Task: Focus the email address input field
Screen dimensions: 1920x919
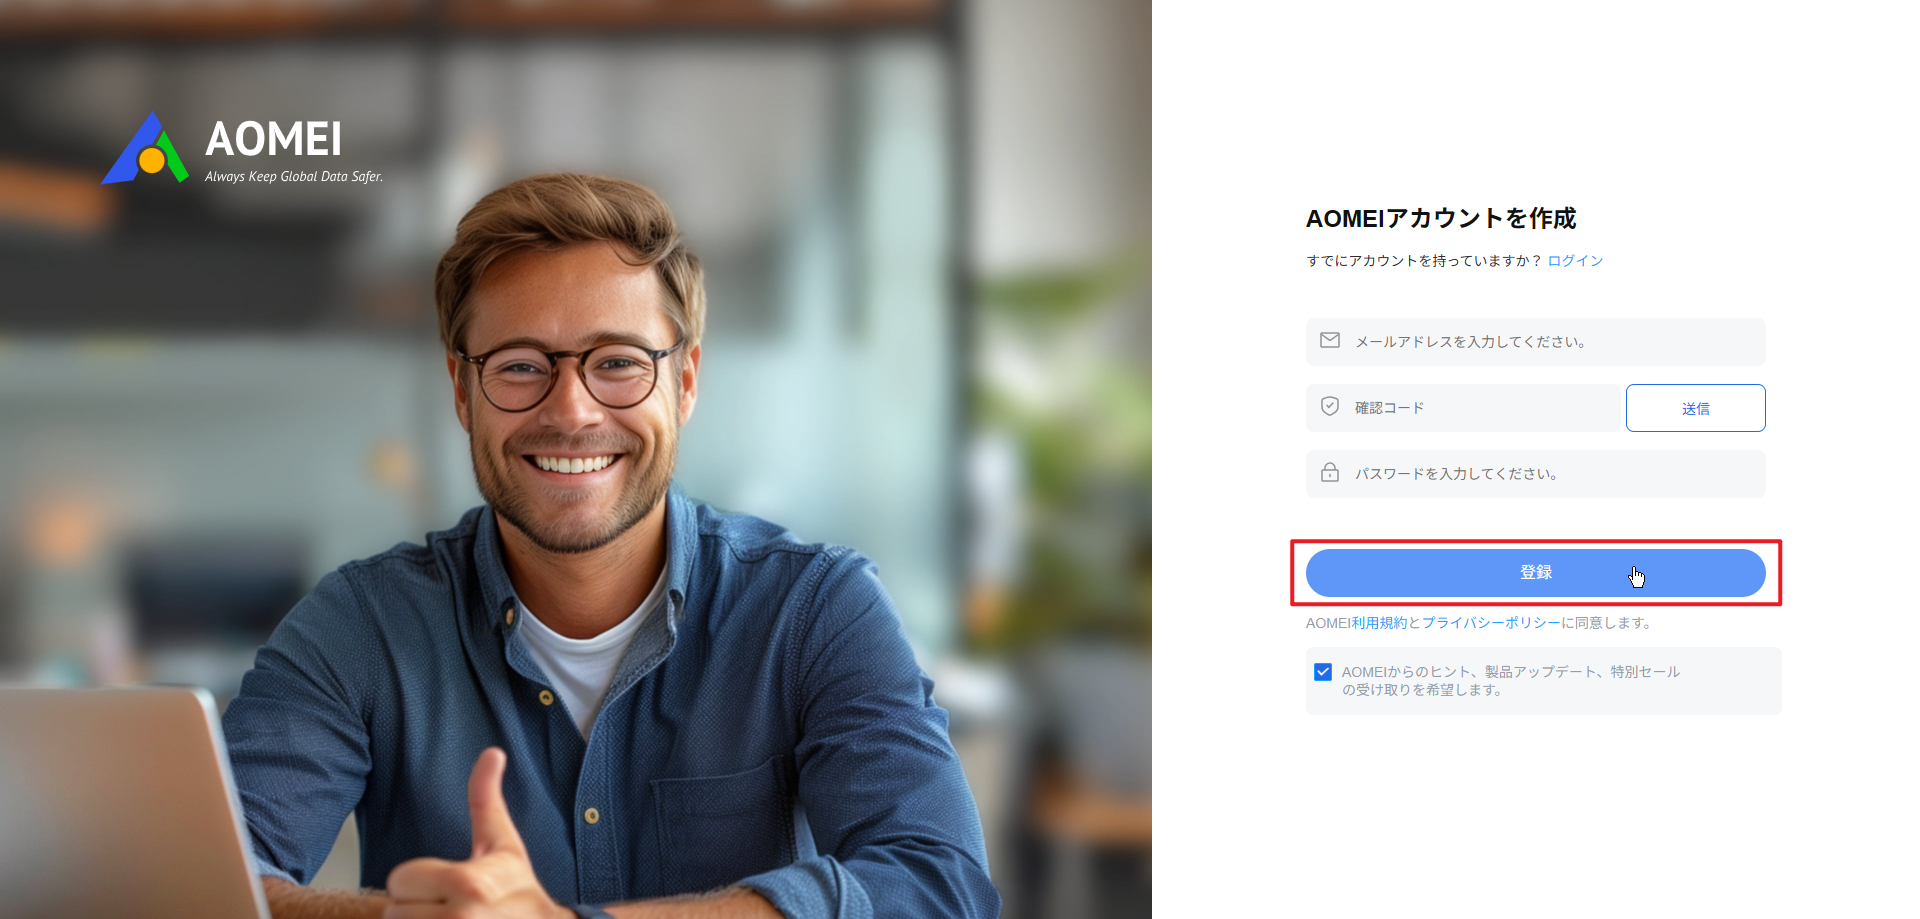Action: pyautogui.click(x=1535, y=342)
